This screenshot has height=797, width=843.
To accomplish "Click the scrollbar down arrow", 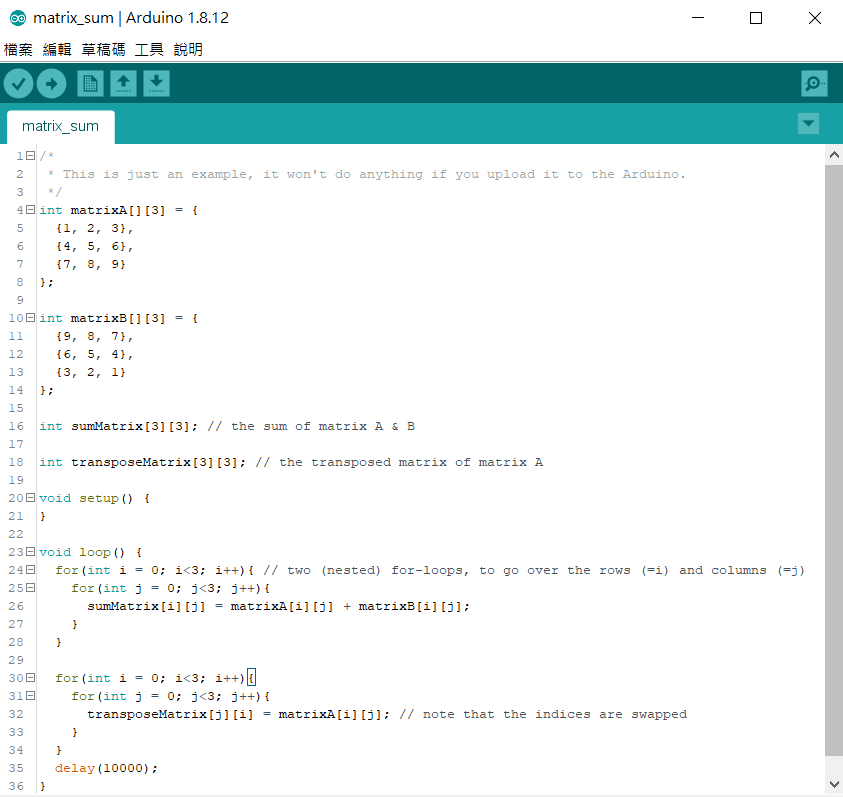I will click(x=833, y=785).
